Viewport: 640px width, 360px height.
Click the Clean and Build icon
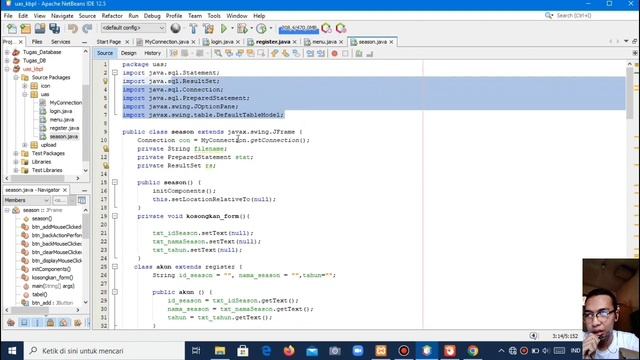click(x=209, y=28)
